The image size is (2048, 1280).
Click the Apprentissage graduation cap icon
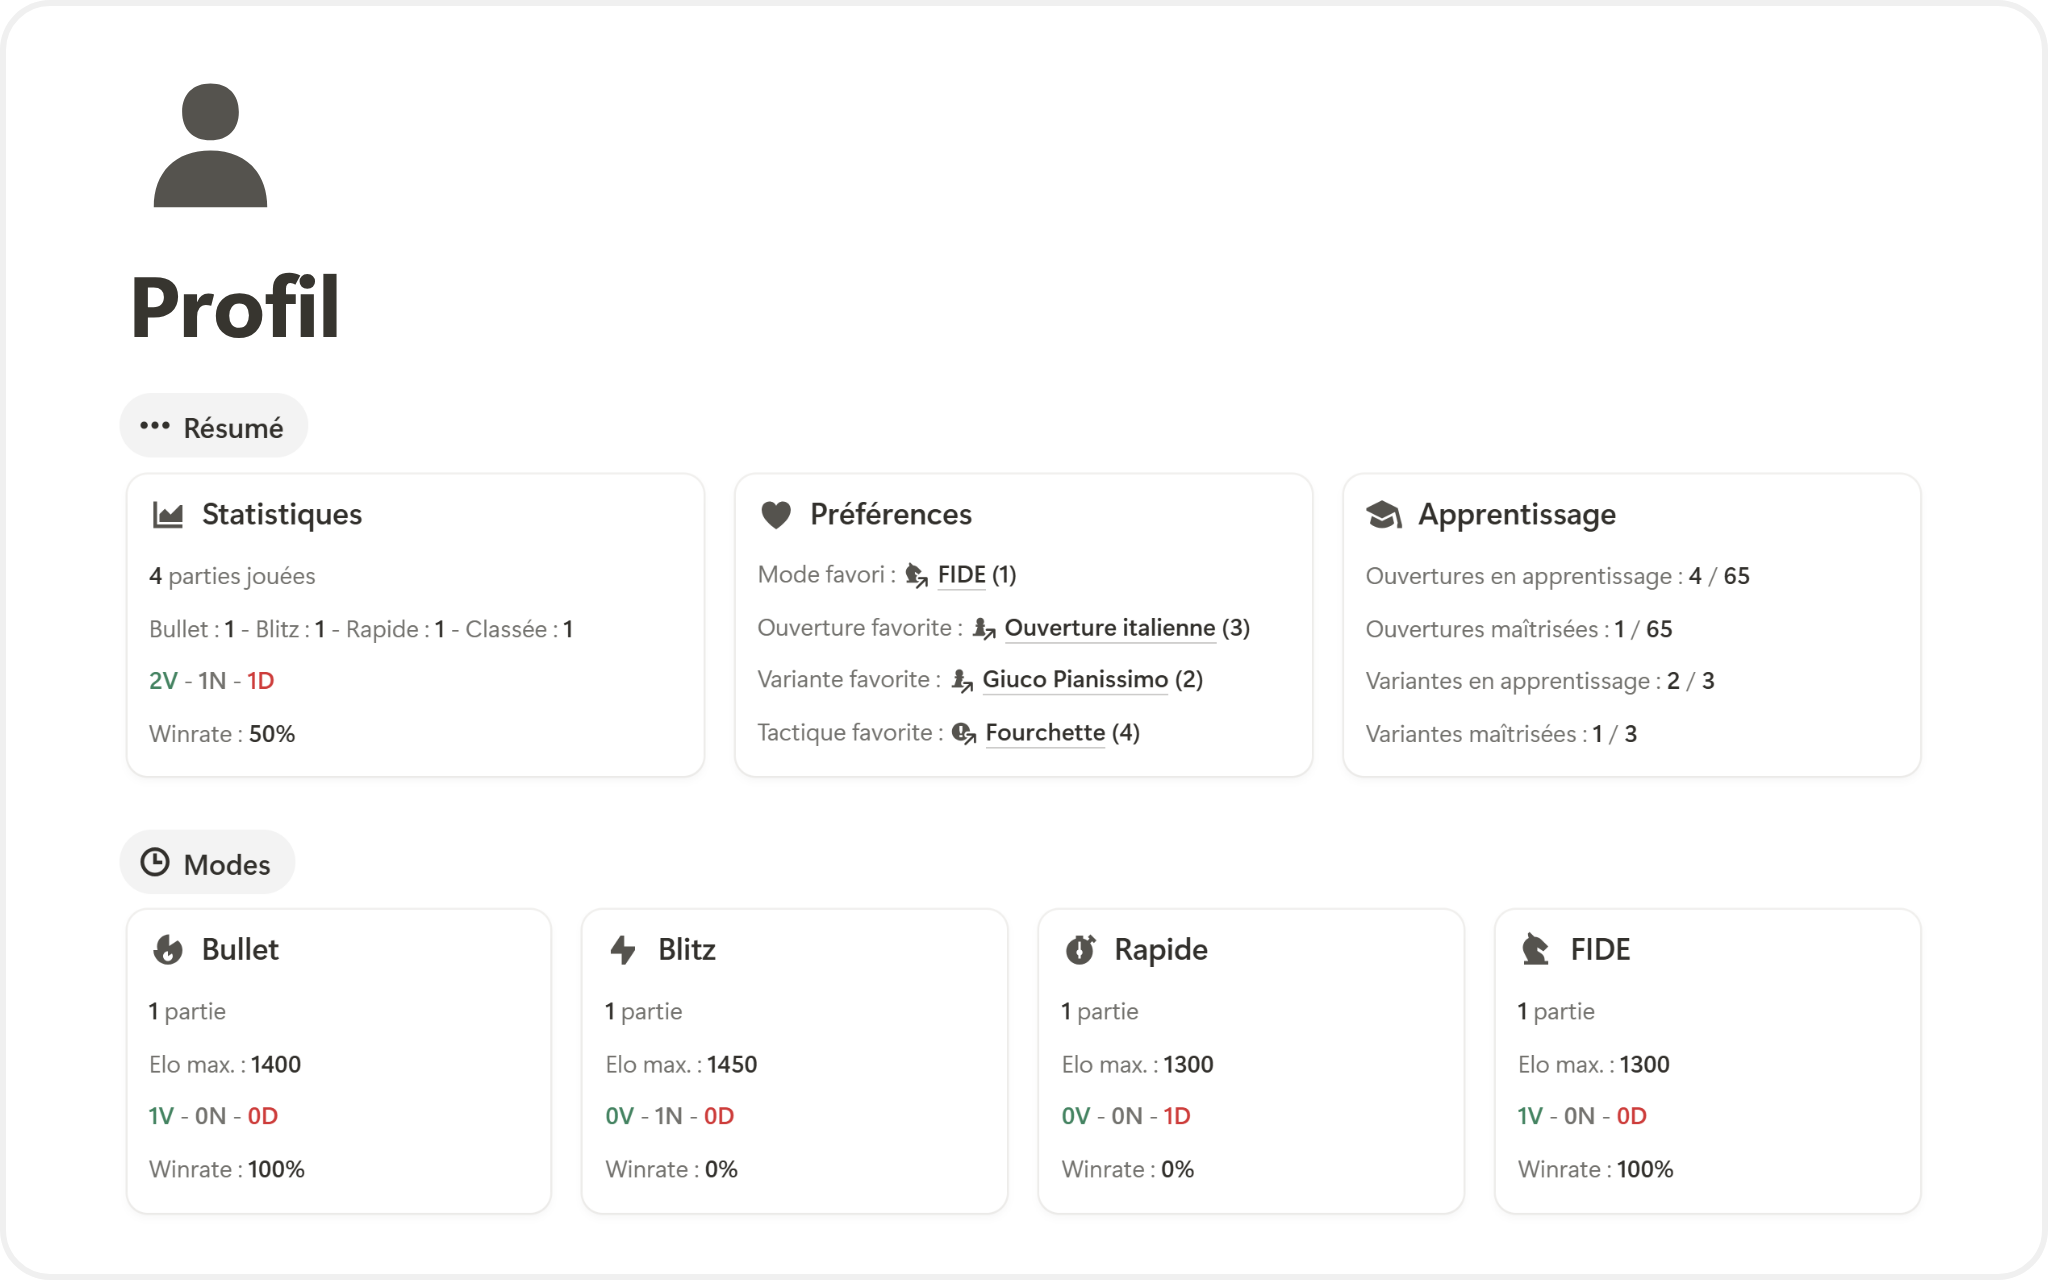click(1384, 515)
